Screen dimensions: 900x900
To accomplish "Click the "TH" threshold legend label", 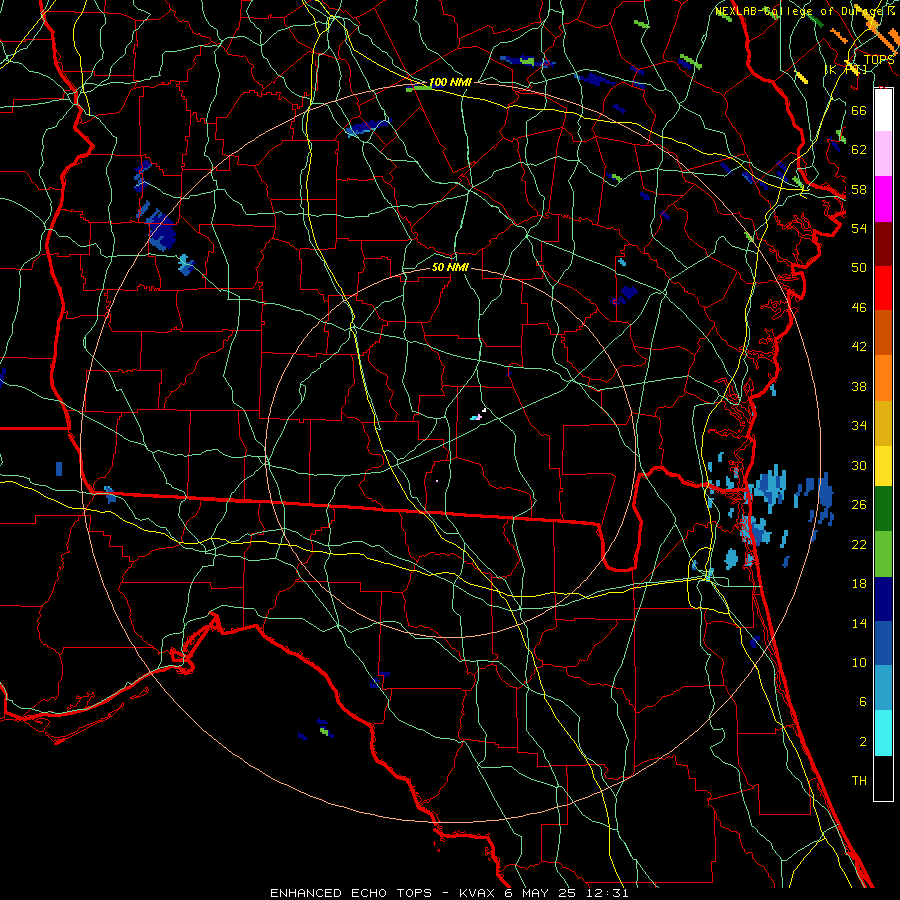I will coord(859,781).
